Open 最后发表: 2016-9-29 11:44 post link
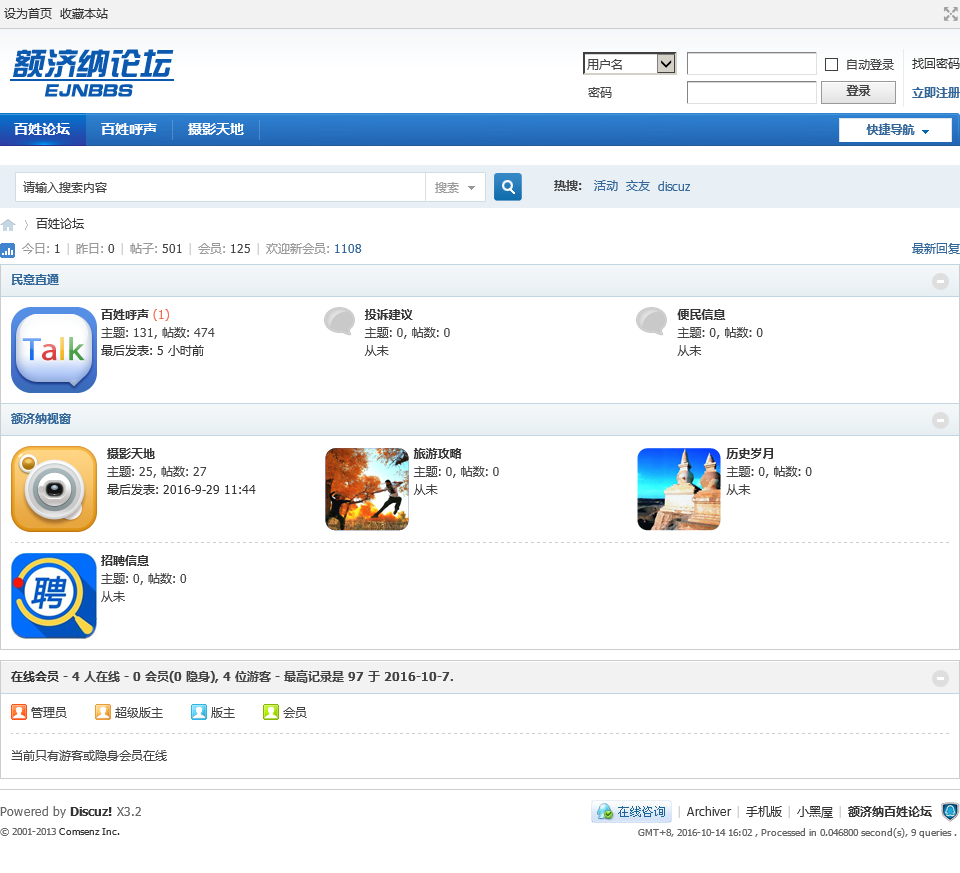 pyautogui.click(x=181, y=490)
